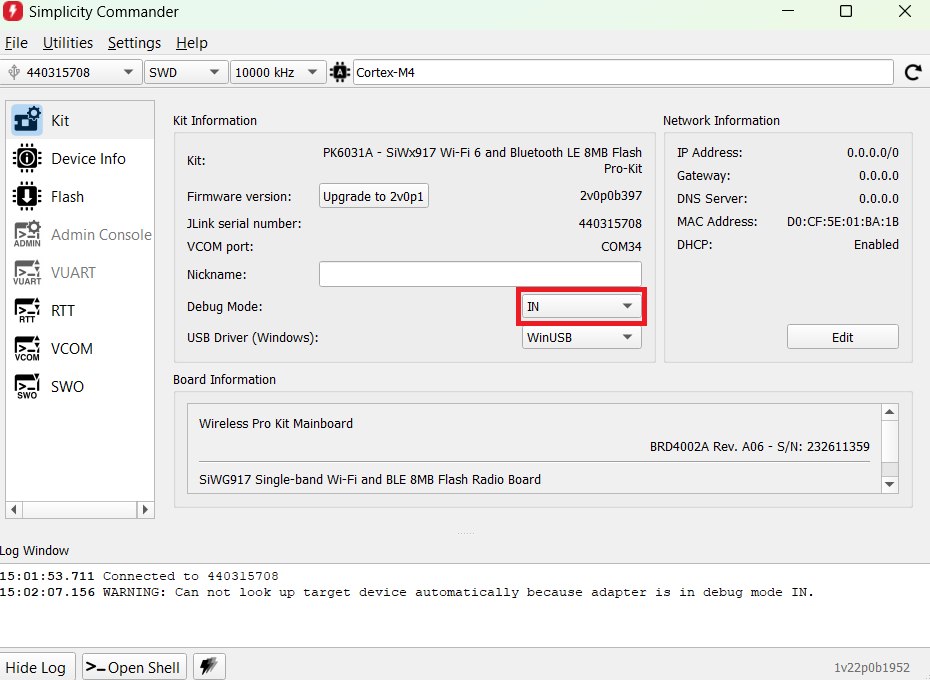This screenshot has width=930, height=680.
Task: Click the target device icon beside Cortex-M4
Action: click(339, 71)
